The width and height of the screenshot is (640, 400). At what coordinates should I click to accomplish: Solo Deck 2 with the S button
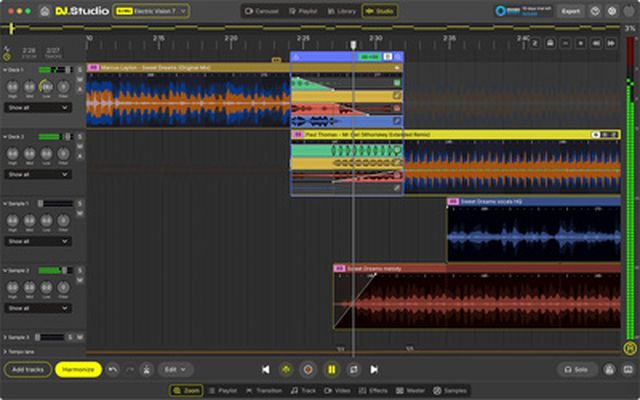pyautogui.click(x=80, y=137)
